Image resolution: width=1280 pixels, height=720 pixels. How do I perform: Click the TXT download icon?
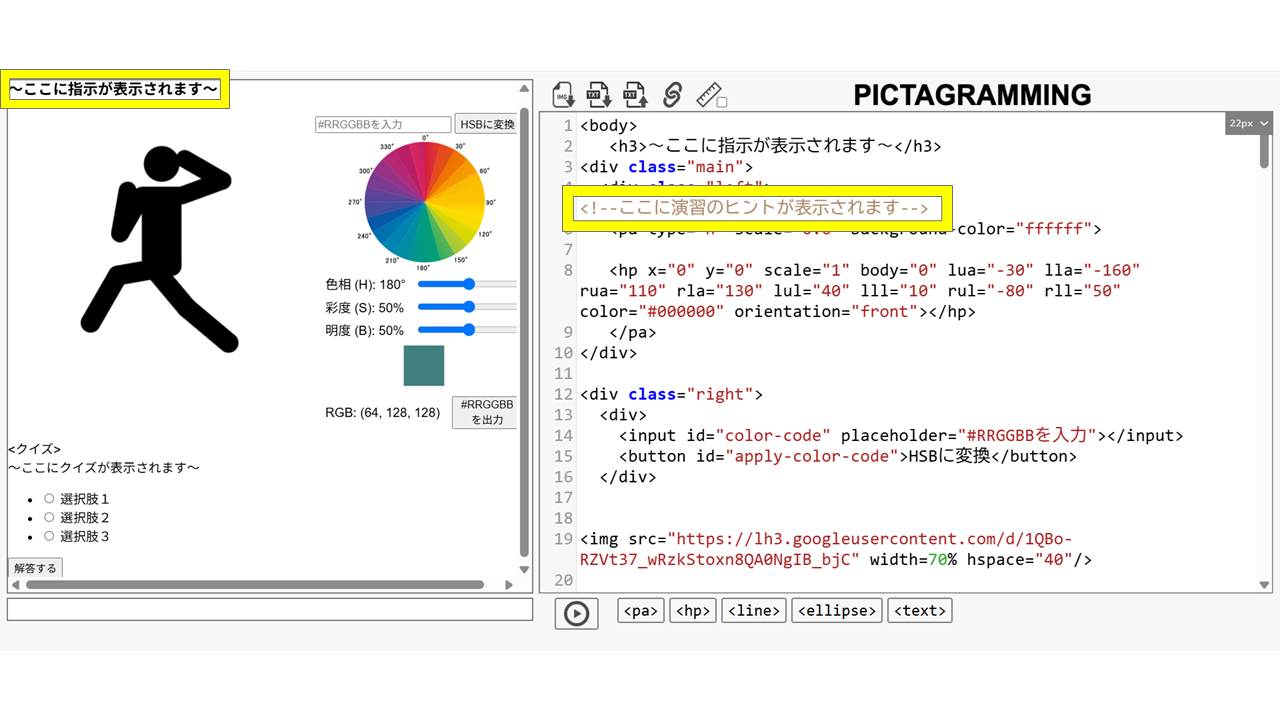pyautogui.click(x=599, y=95)
